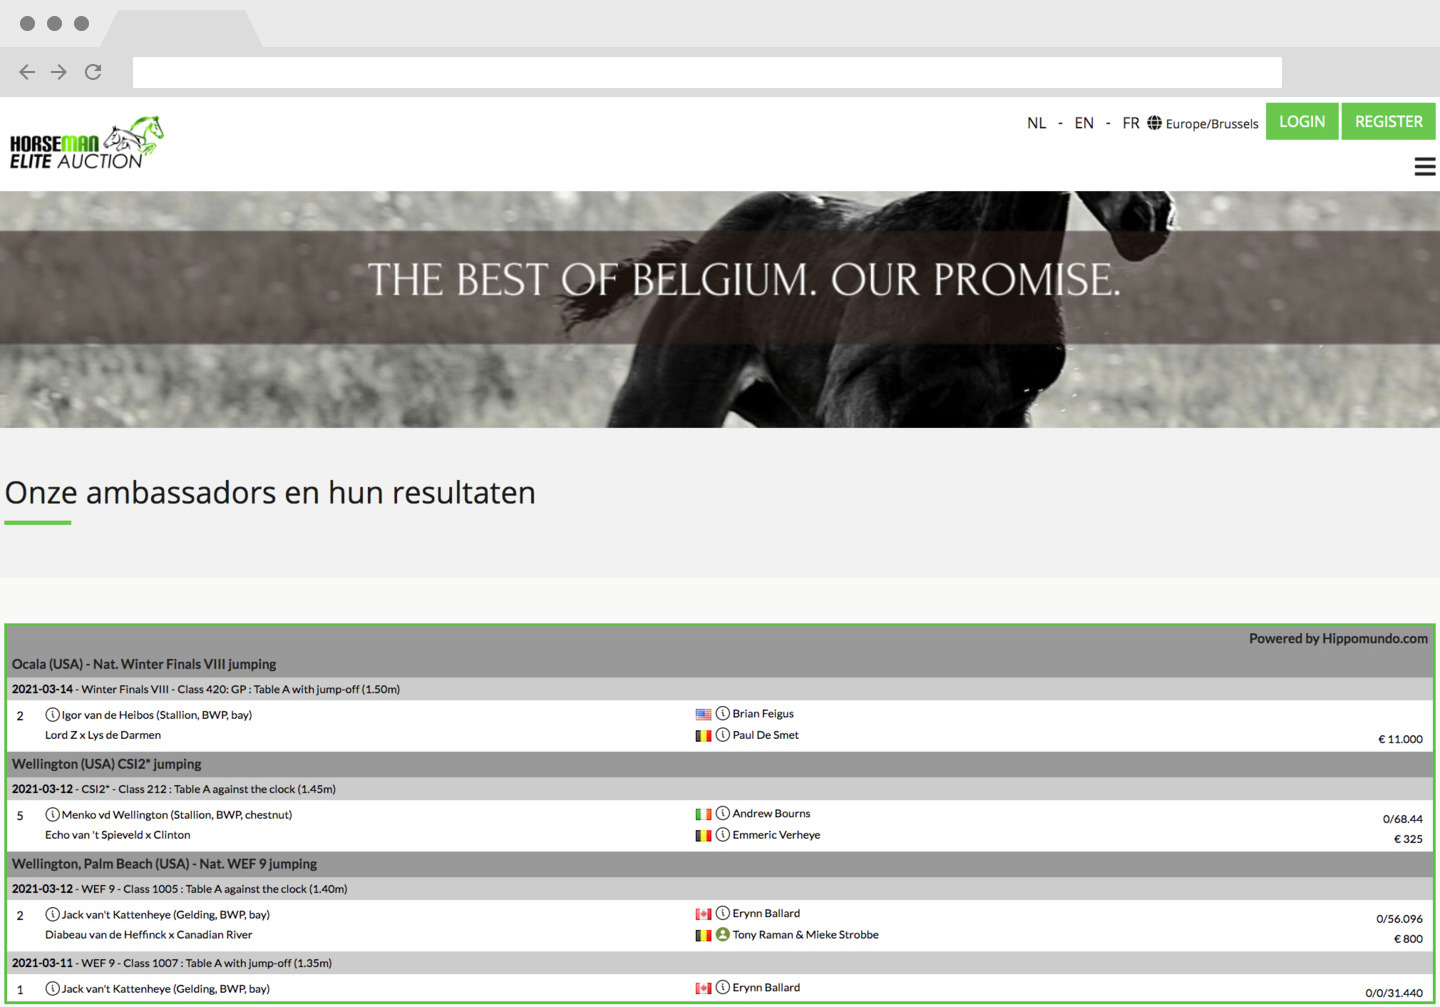
Task: Click the browser back arrow
Action: (27, 72)
